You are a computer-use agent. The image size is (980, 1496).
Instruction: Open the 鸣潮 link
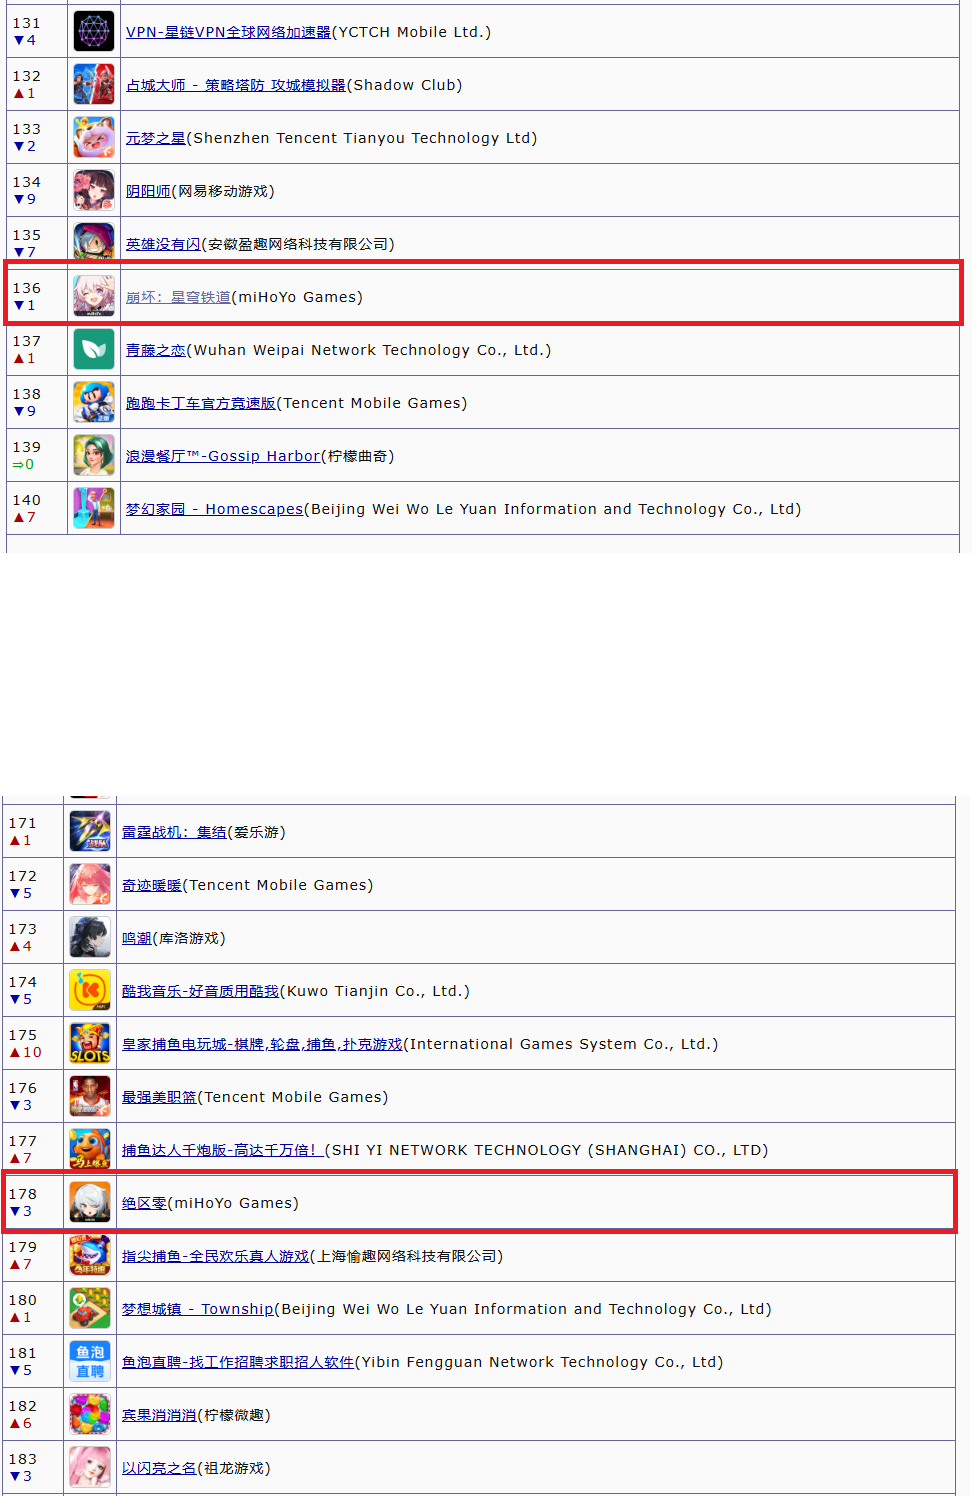[x=137, y=938]
